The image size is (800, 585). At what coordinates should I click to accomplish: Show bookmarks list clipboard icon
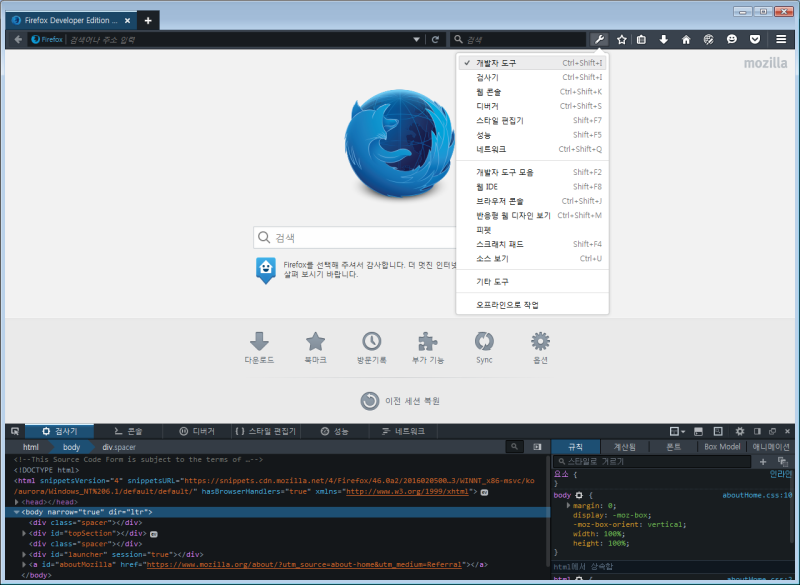641,39
